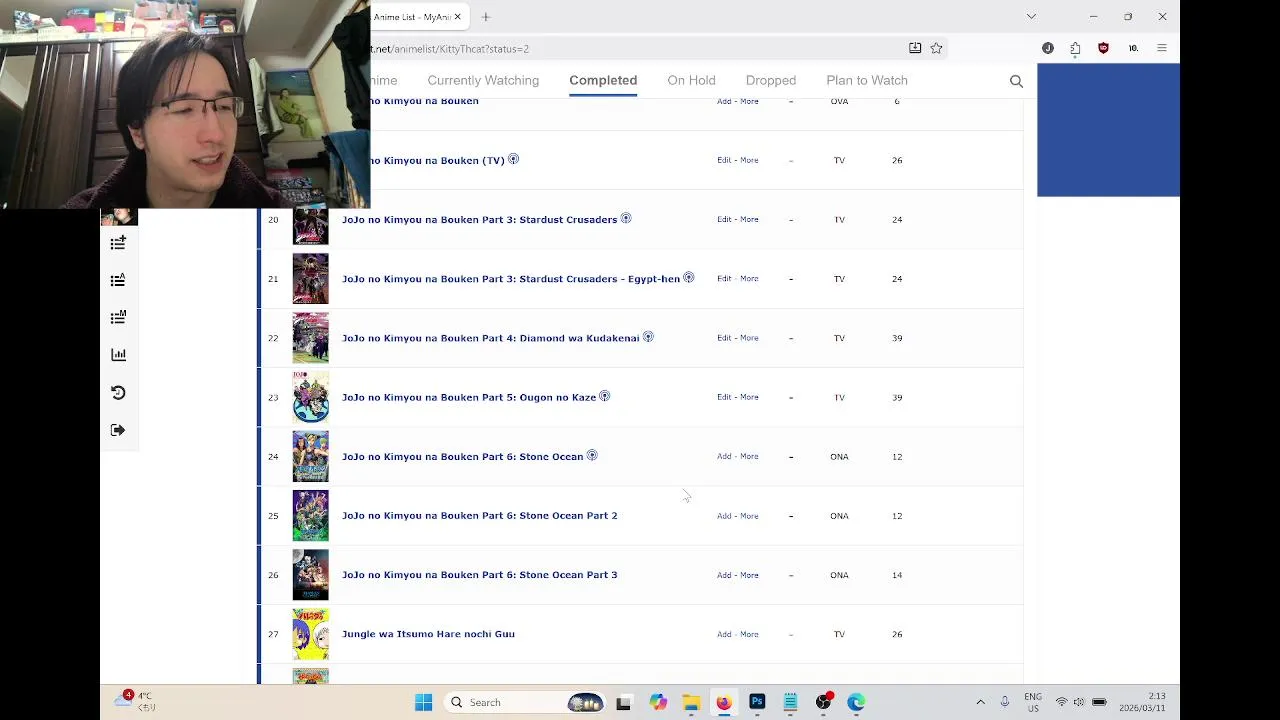Viewport: 1280px width, 720px height.
Task: Click Add for Stone Ocean Part 2 row
Action: point(724,516)
